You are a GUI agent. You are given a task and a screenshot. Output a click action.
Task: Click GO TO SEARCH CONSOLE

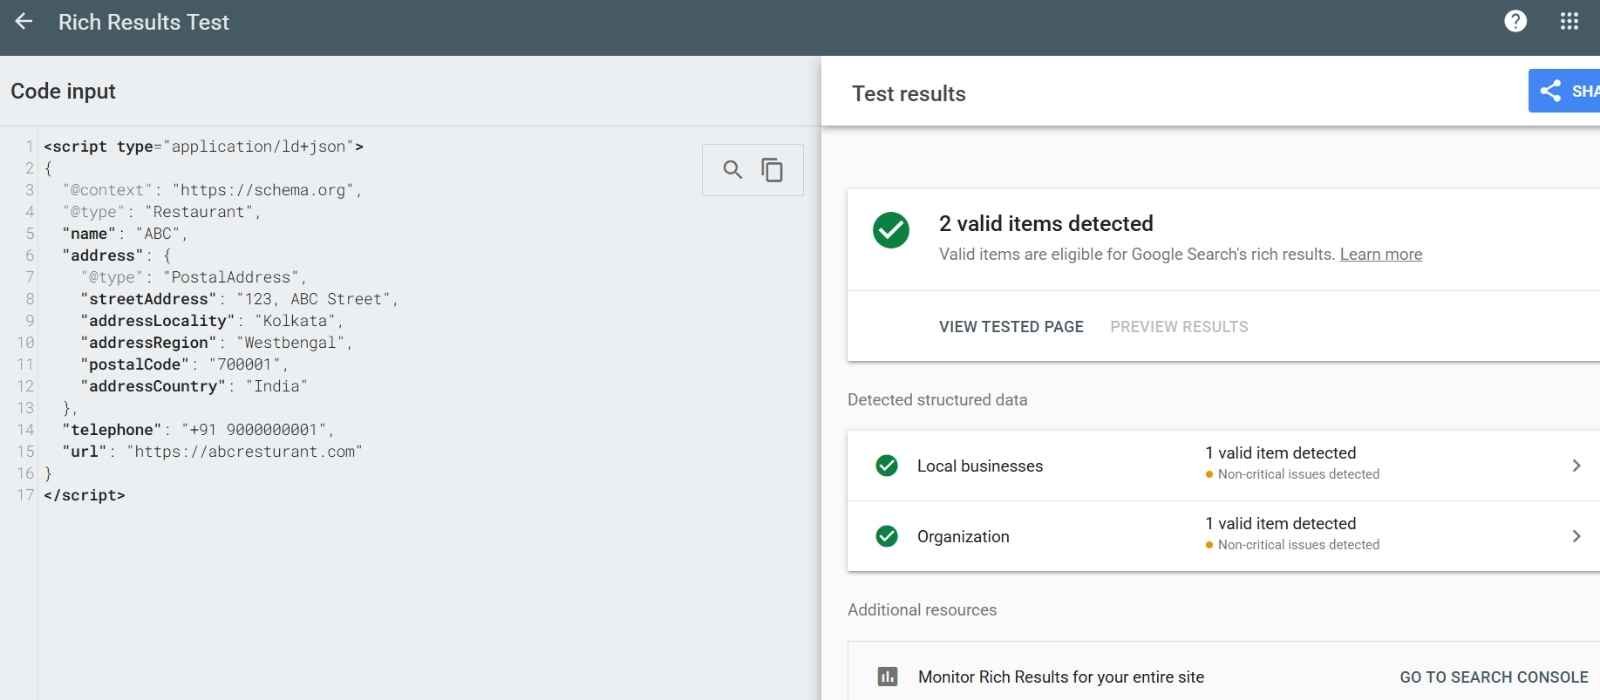tap(1493, 677)
